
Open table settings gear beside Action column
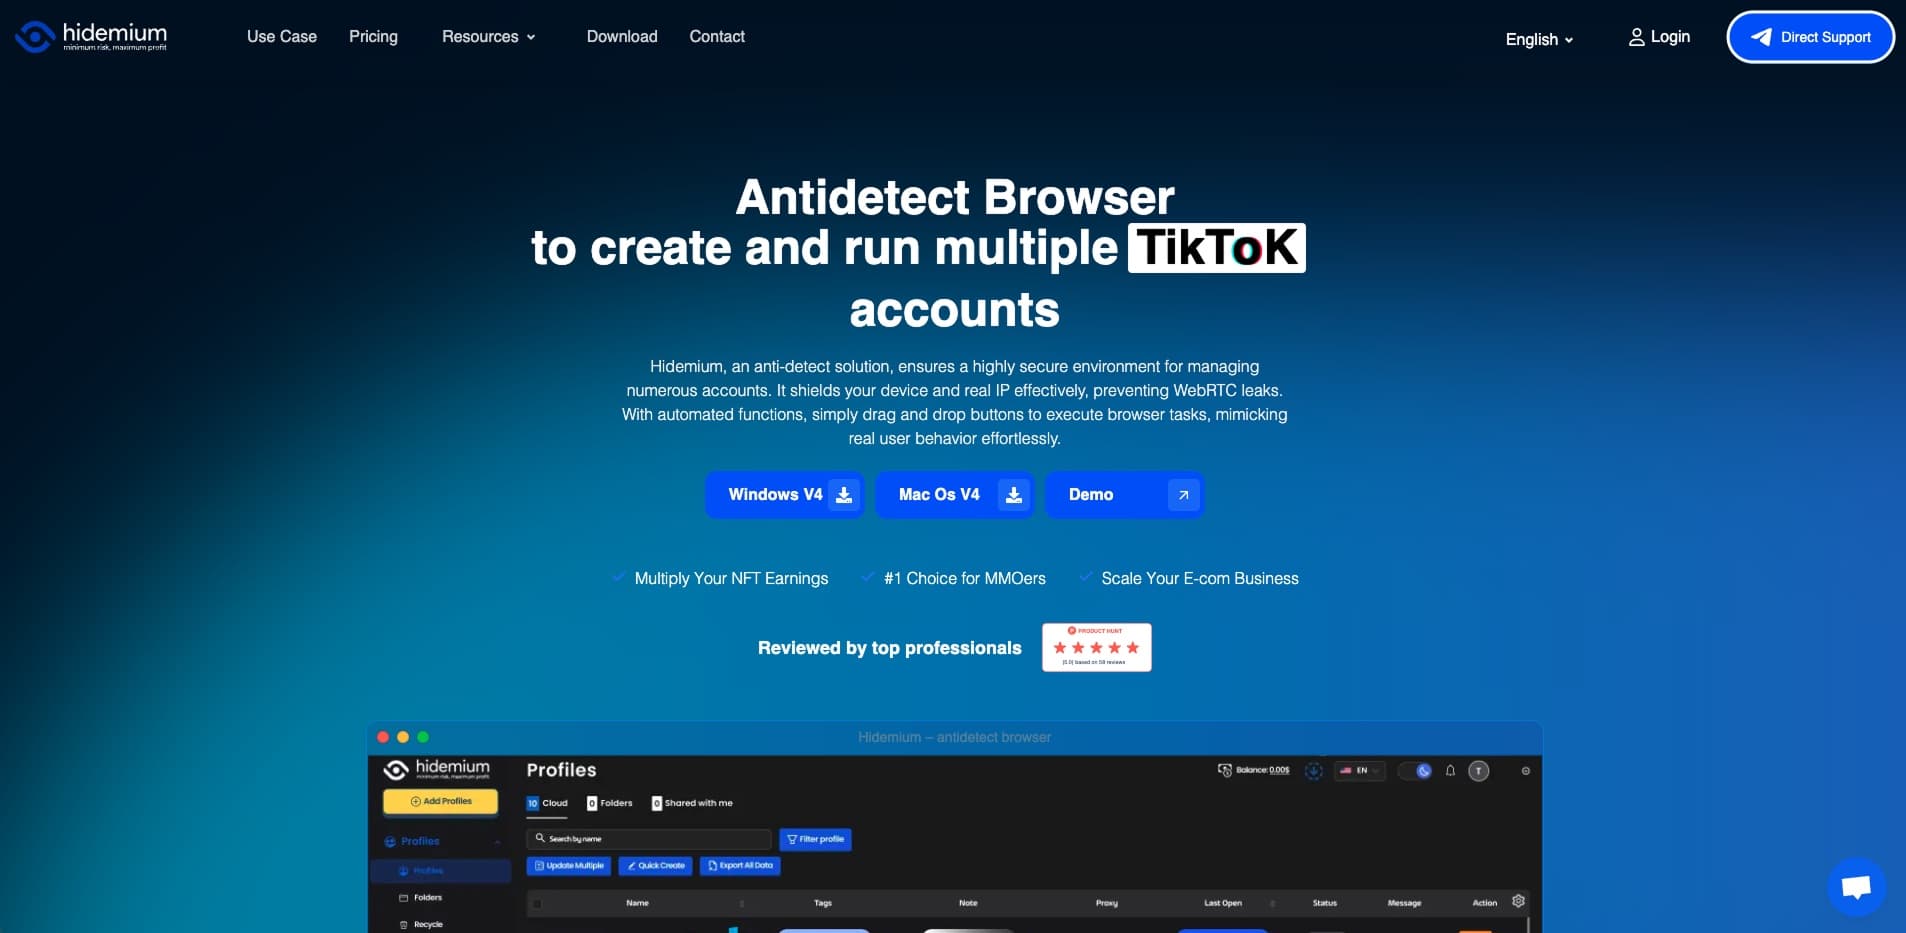pos(1518,901)
